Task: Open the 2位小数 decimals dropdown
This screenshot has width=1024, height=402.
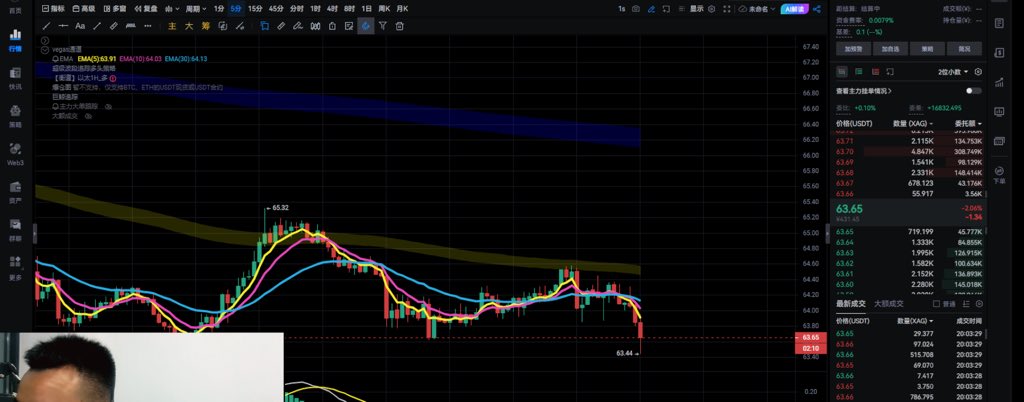Action: pyautogui.click(x=953, y=72)
